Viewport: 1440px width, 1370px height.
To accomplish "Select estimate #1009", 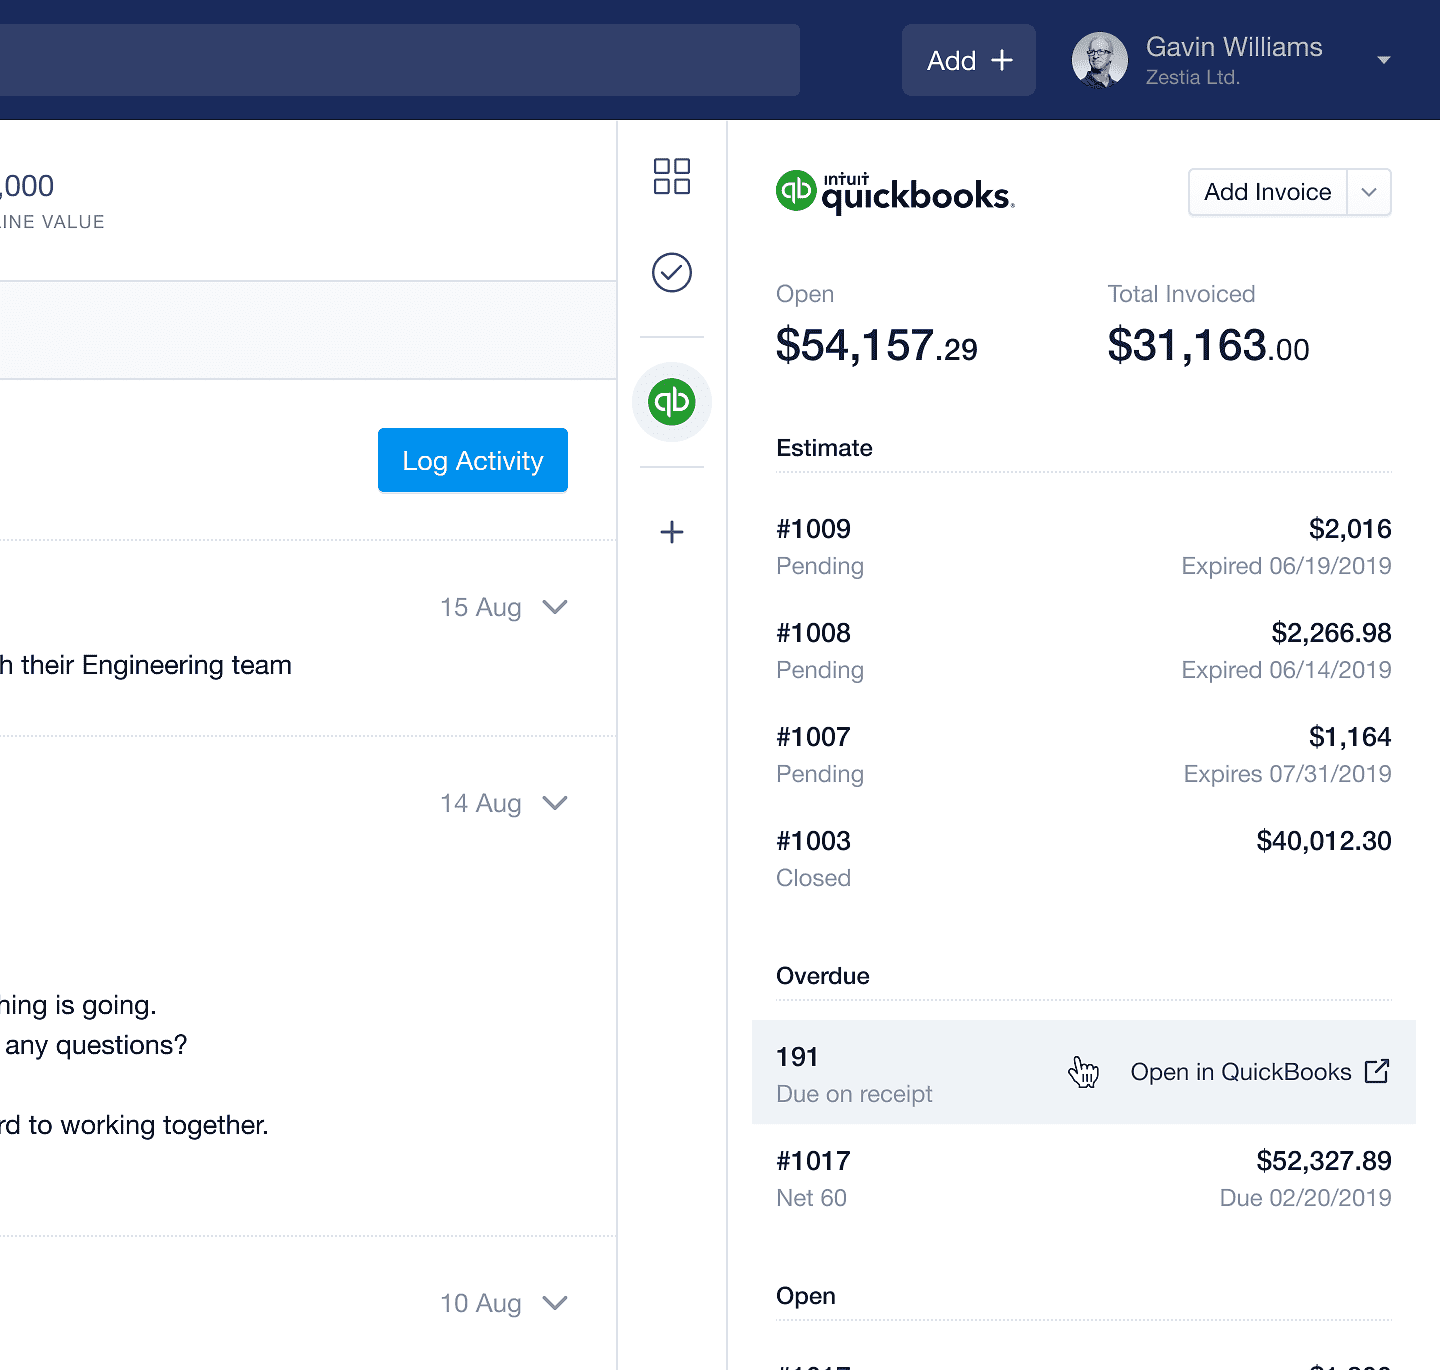I will [x=1084, y=547].
